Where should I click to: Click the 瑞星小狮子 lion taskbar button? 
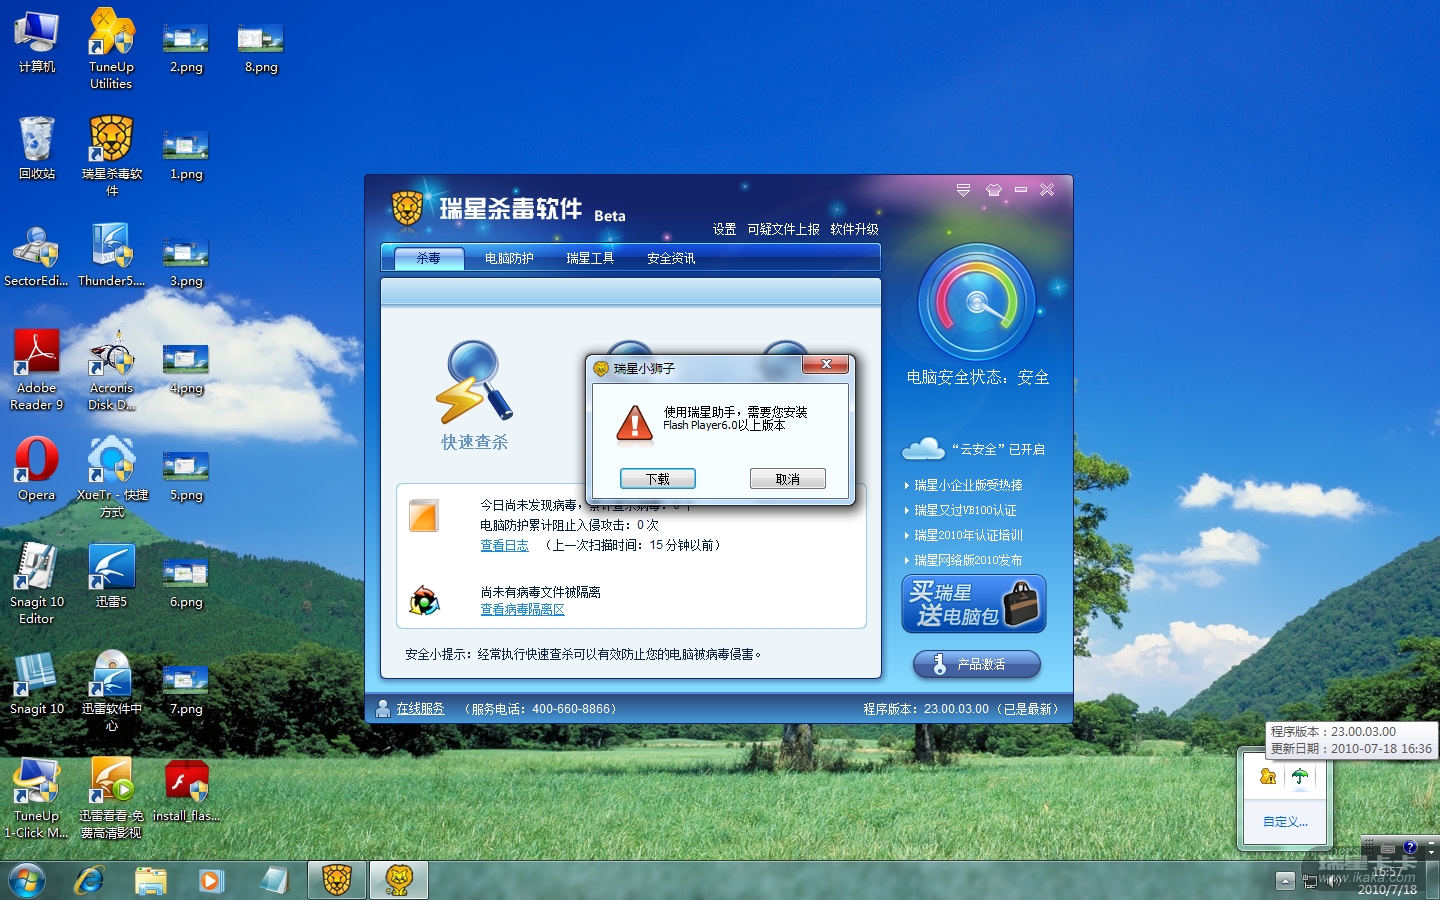click(x=399, y=880)
